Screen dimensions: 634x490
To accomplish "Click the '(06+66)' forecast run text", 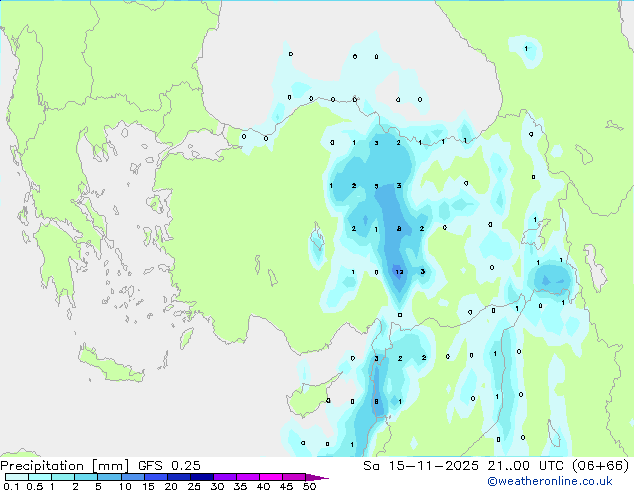I will click(x=600, y=466).
